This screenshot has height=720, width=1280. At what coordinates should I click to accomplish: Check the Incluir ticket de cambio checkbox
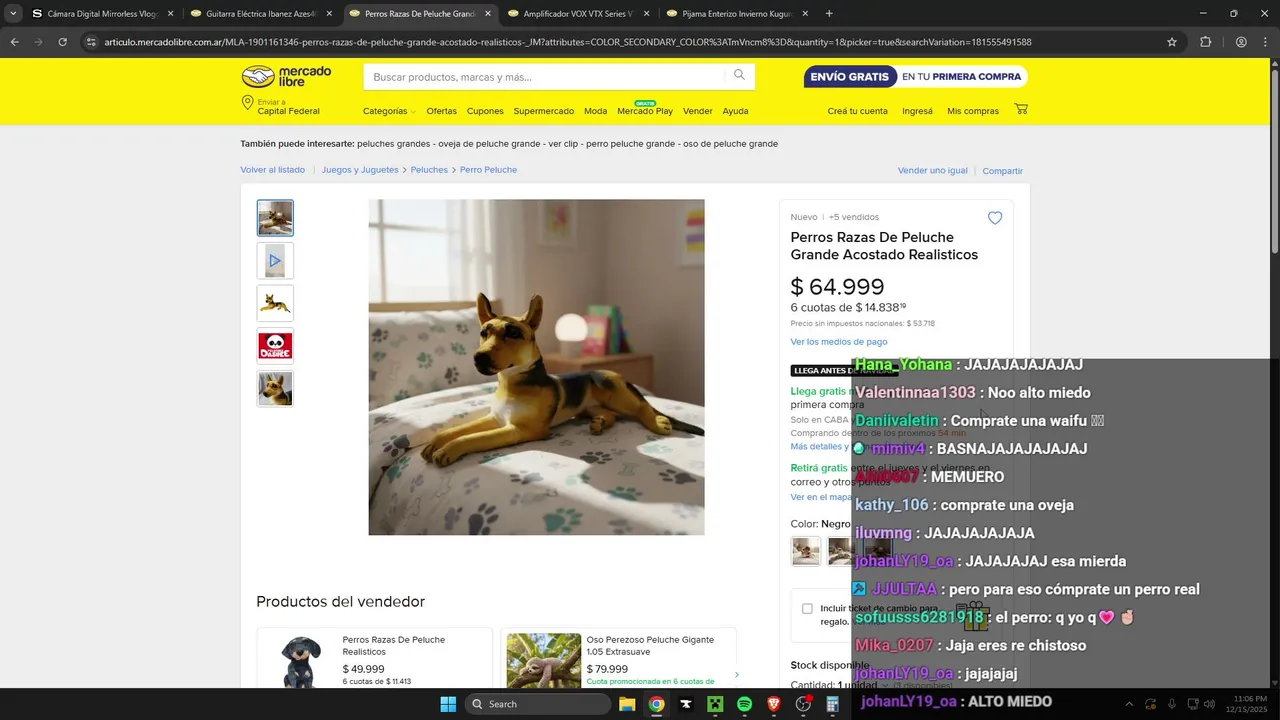(x=807, y=608)
